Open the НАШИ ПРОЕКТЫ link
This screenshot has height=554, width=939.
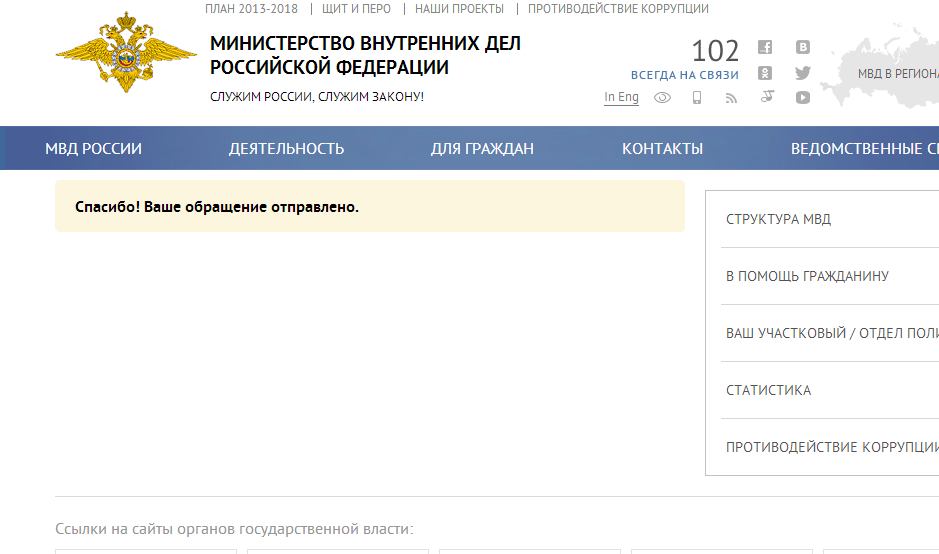pyautogui.click(x=459, y=9)
